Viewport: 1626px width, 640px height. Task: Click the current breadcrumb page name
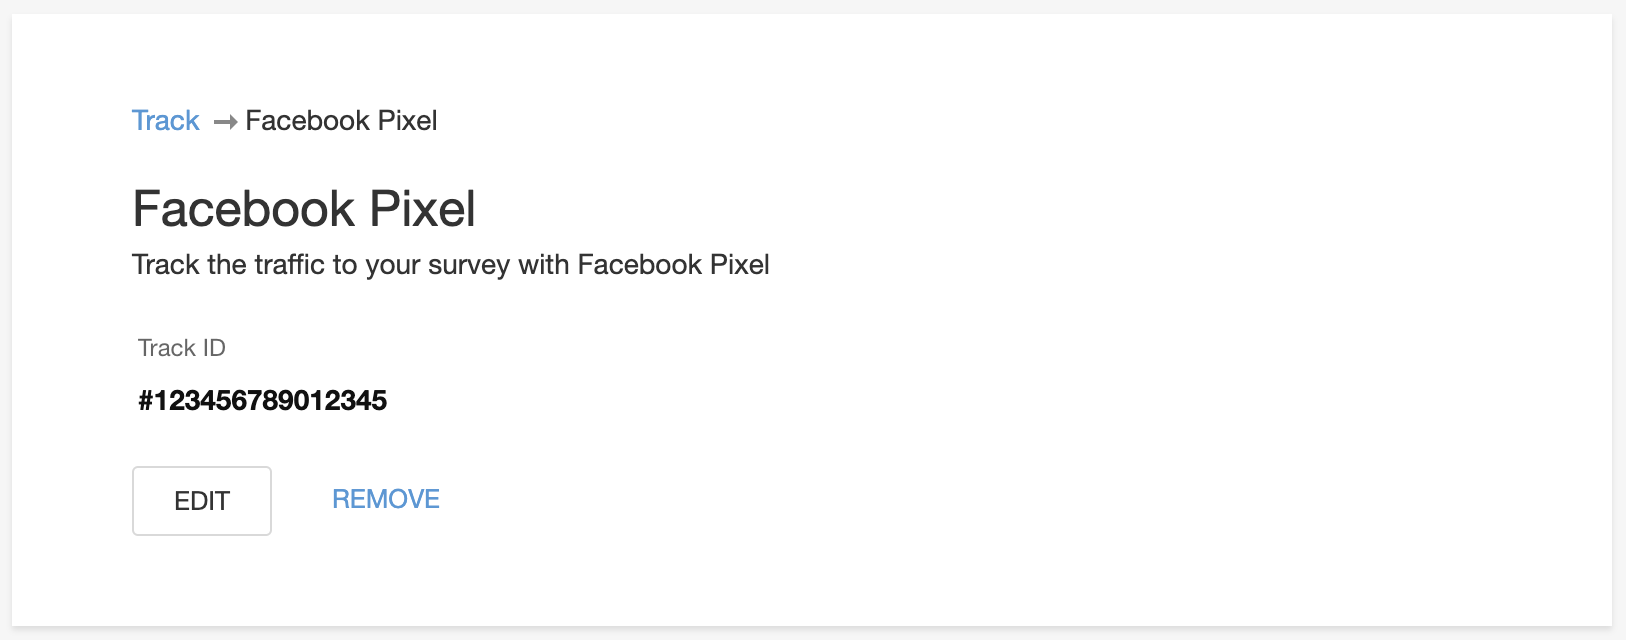[x=341, y=121]
